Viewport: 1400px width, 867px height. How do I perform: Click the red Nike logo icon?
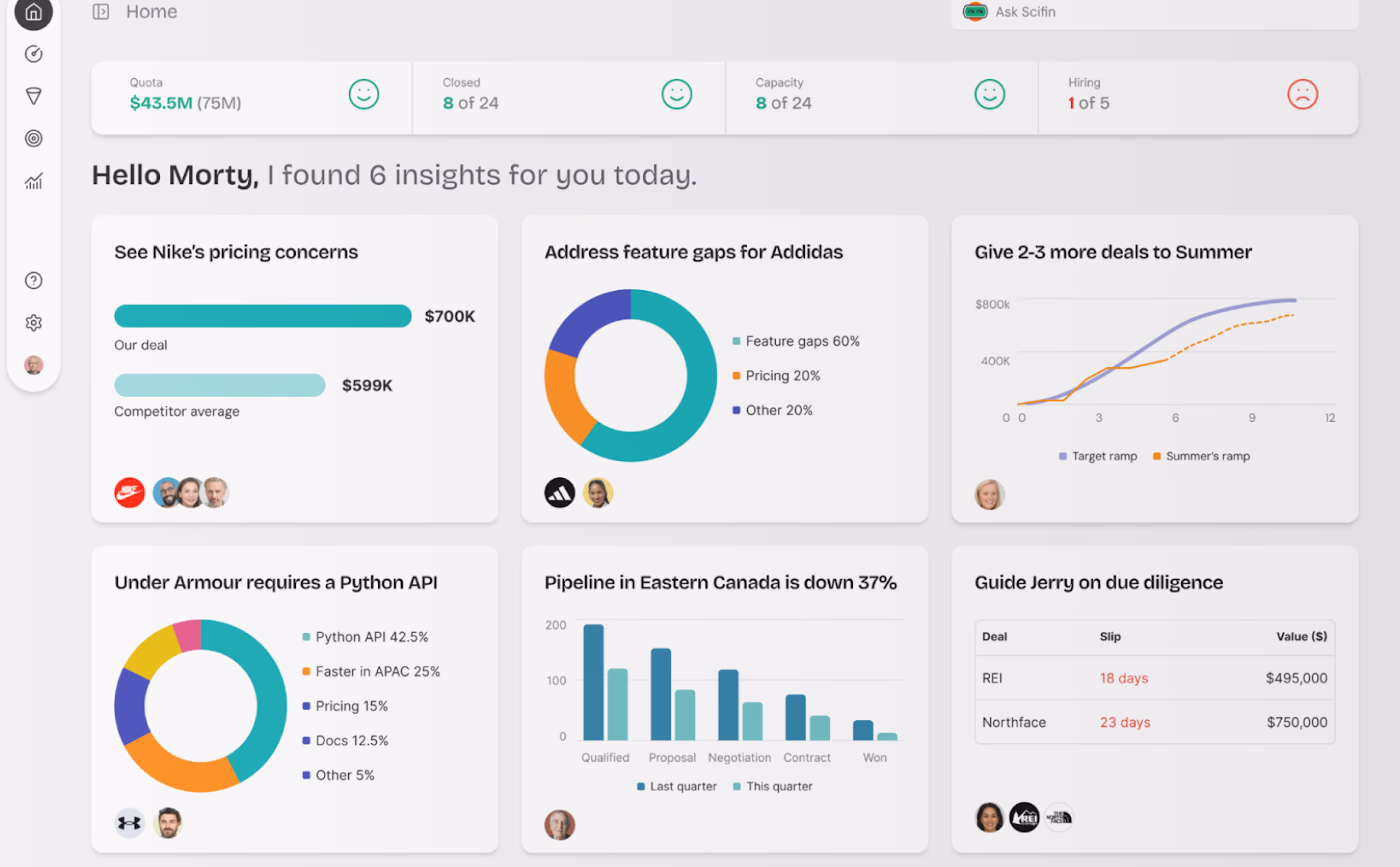point(130,492)
